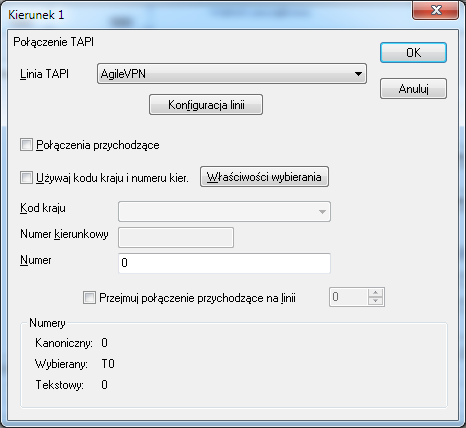Image resolution: width=466 pixels, height=428 pixels.
Task: Click the Wybierany value T0
Action: [x=108, y=364]
